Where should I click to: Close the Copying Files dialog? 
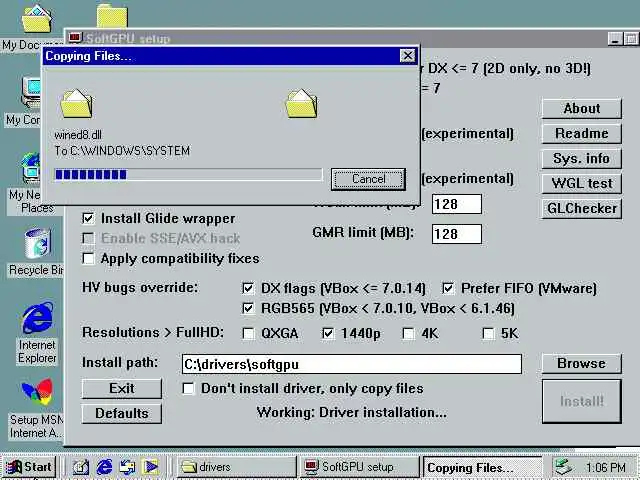(x=407, y=56)
